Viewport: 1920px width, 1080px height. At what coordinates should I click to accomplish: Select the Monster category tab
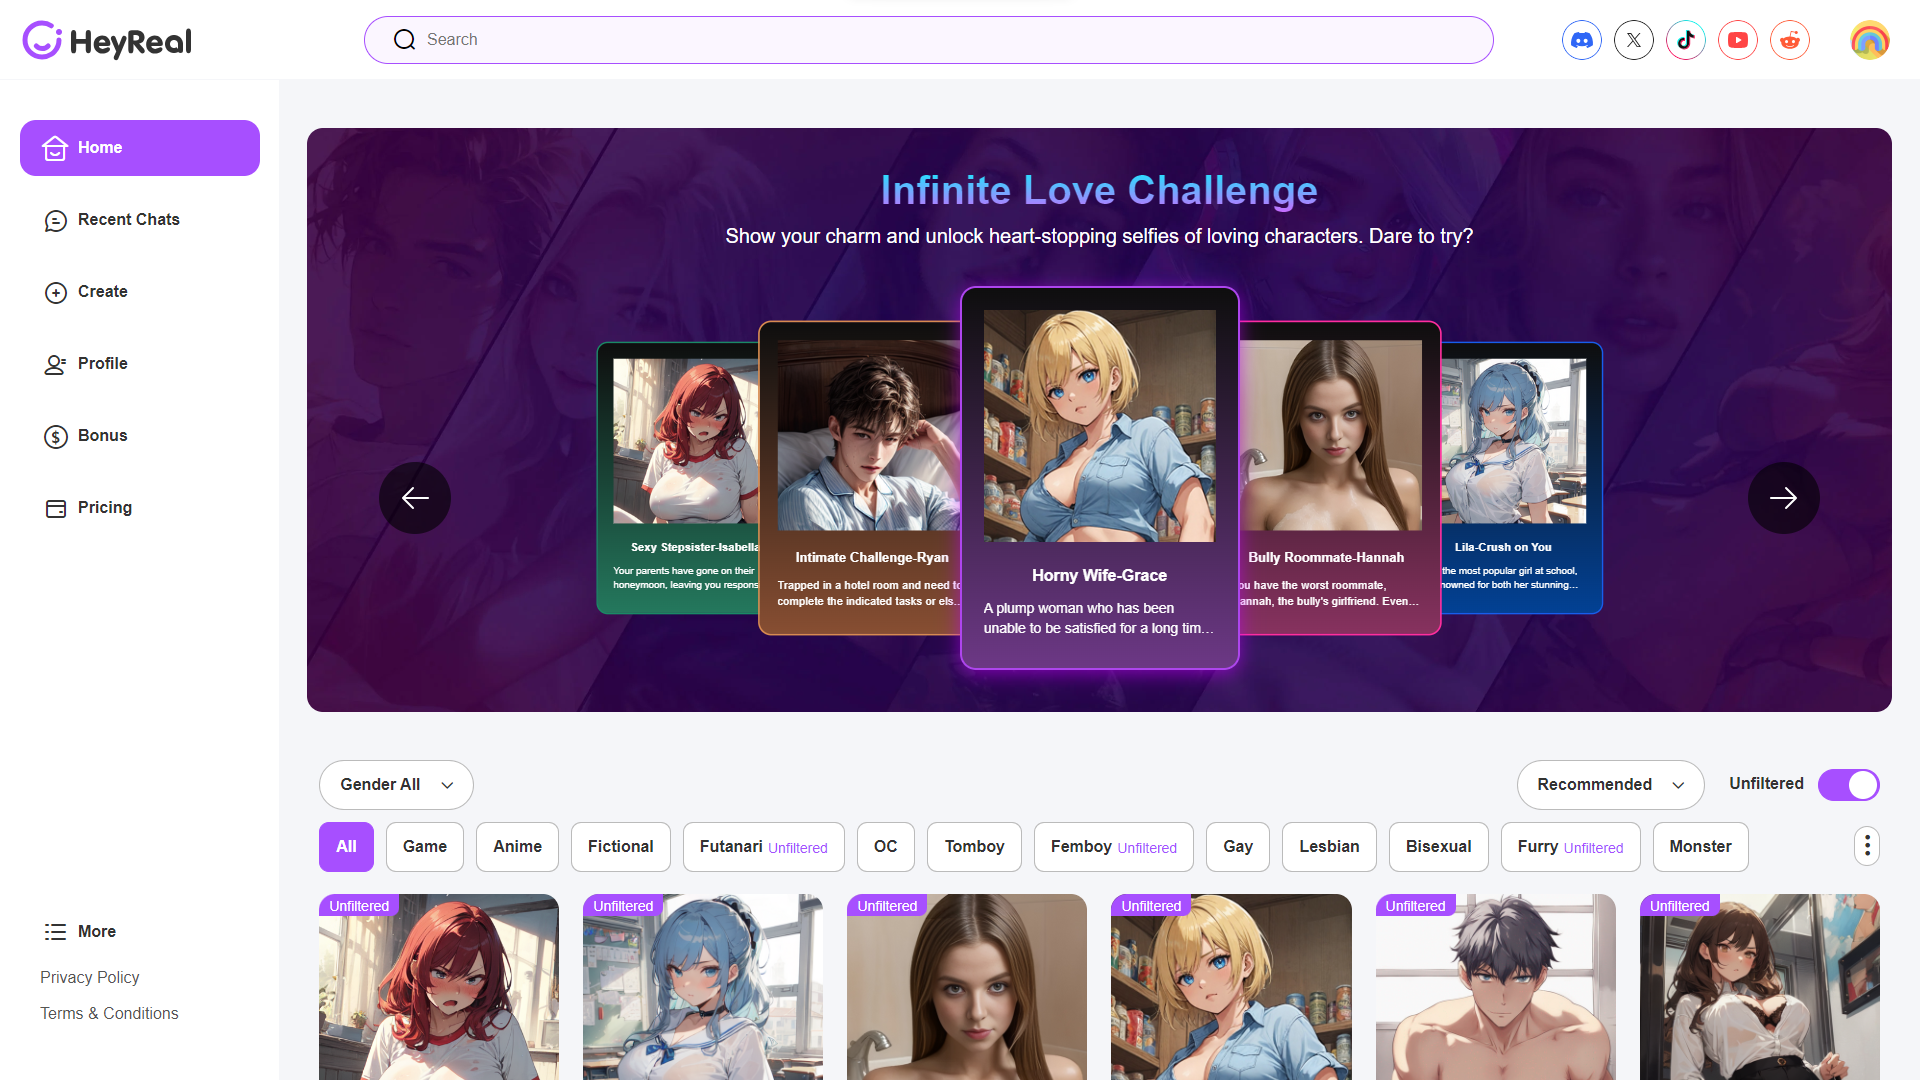(1701, 847)
